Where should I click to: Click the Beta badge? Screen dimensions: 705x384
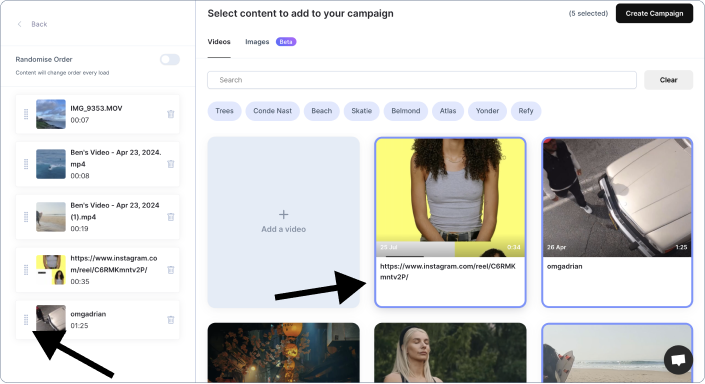pos(286,42)
